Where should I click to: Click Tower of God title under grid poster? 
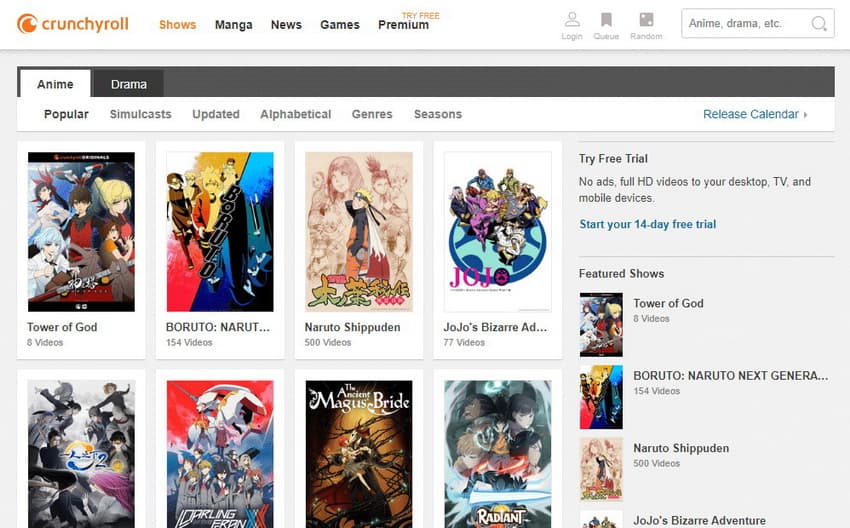coord(62,327)
